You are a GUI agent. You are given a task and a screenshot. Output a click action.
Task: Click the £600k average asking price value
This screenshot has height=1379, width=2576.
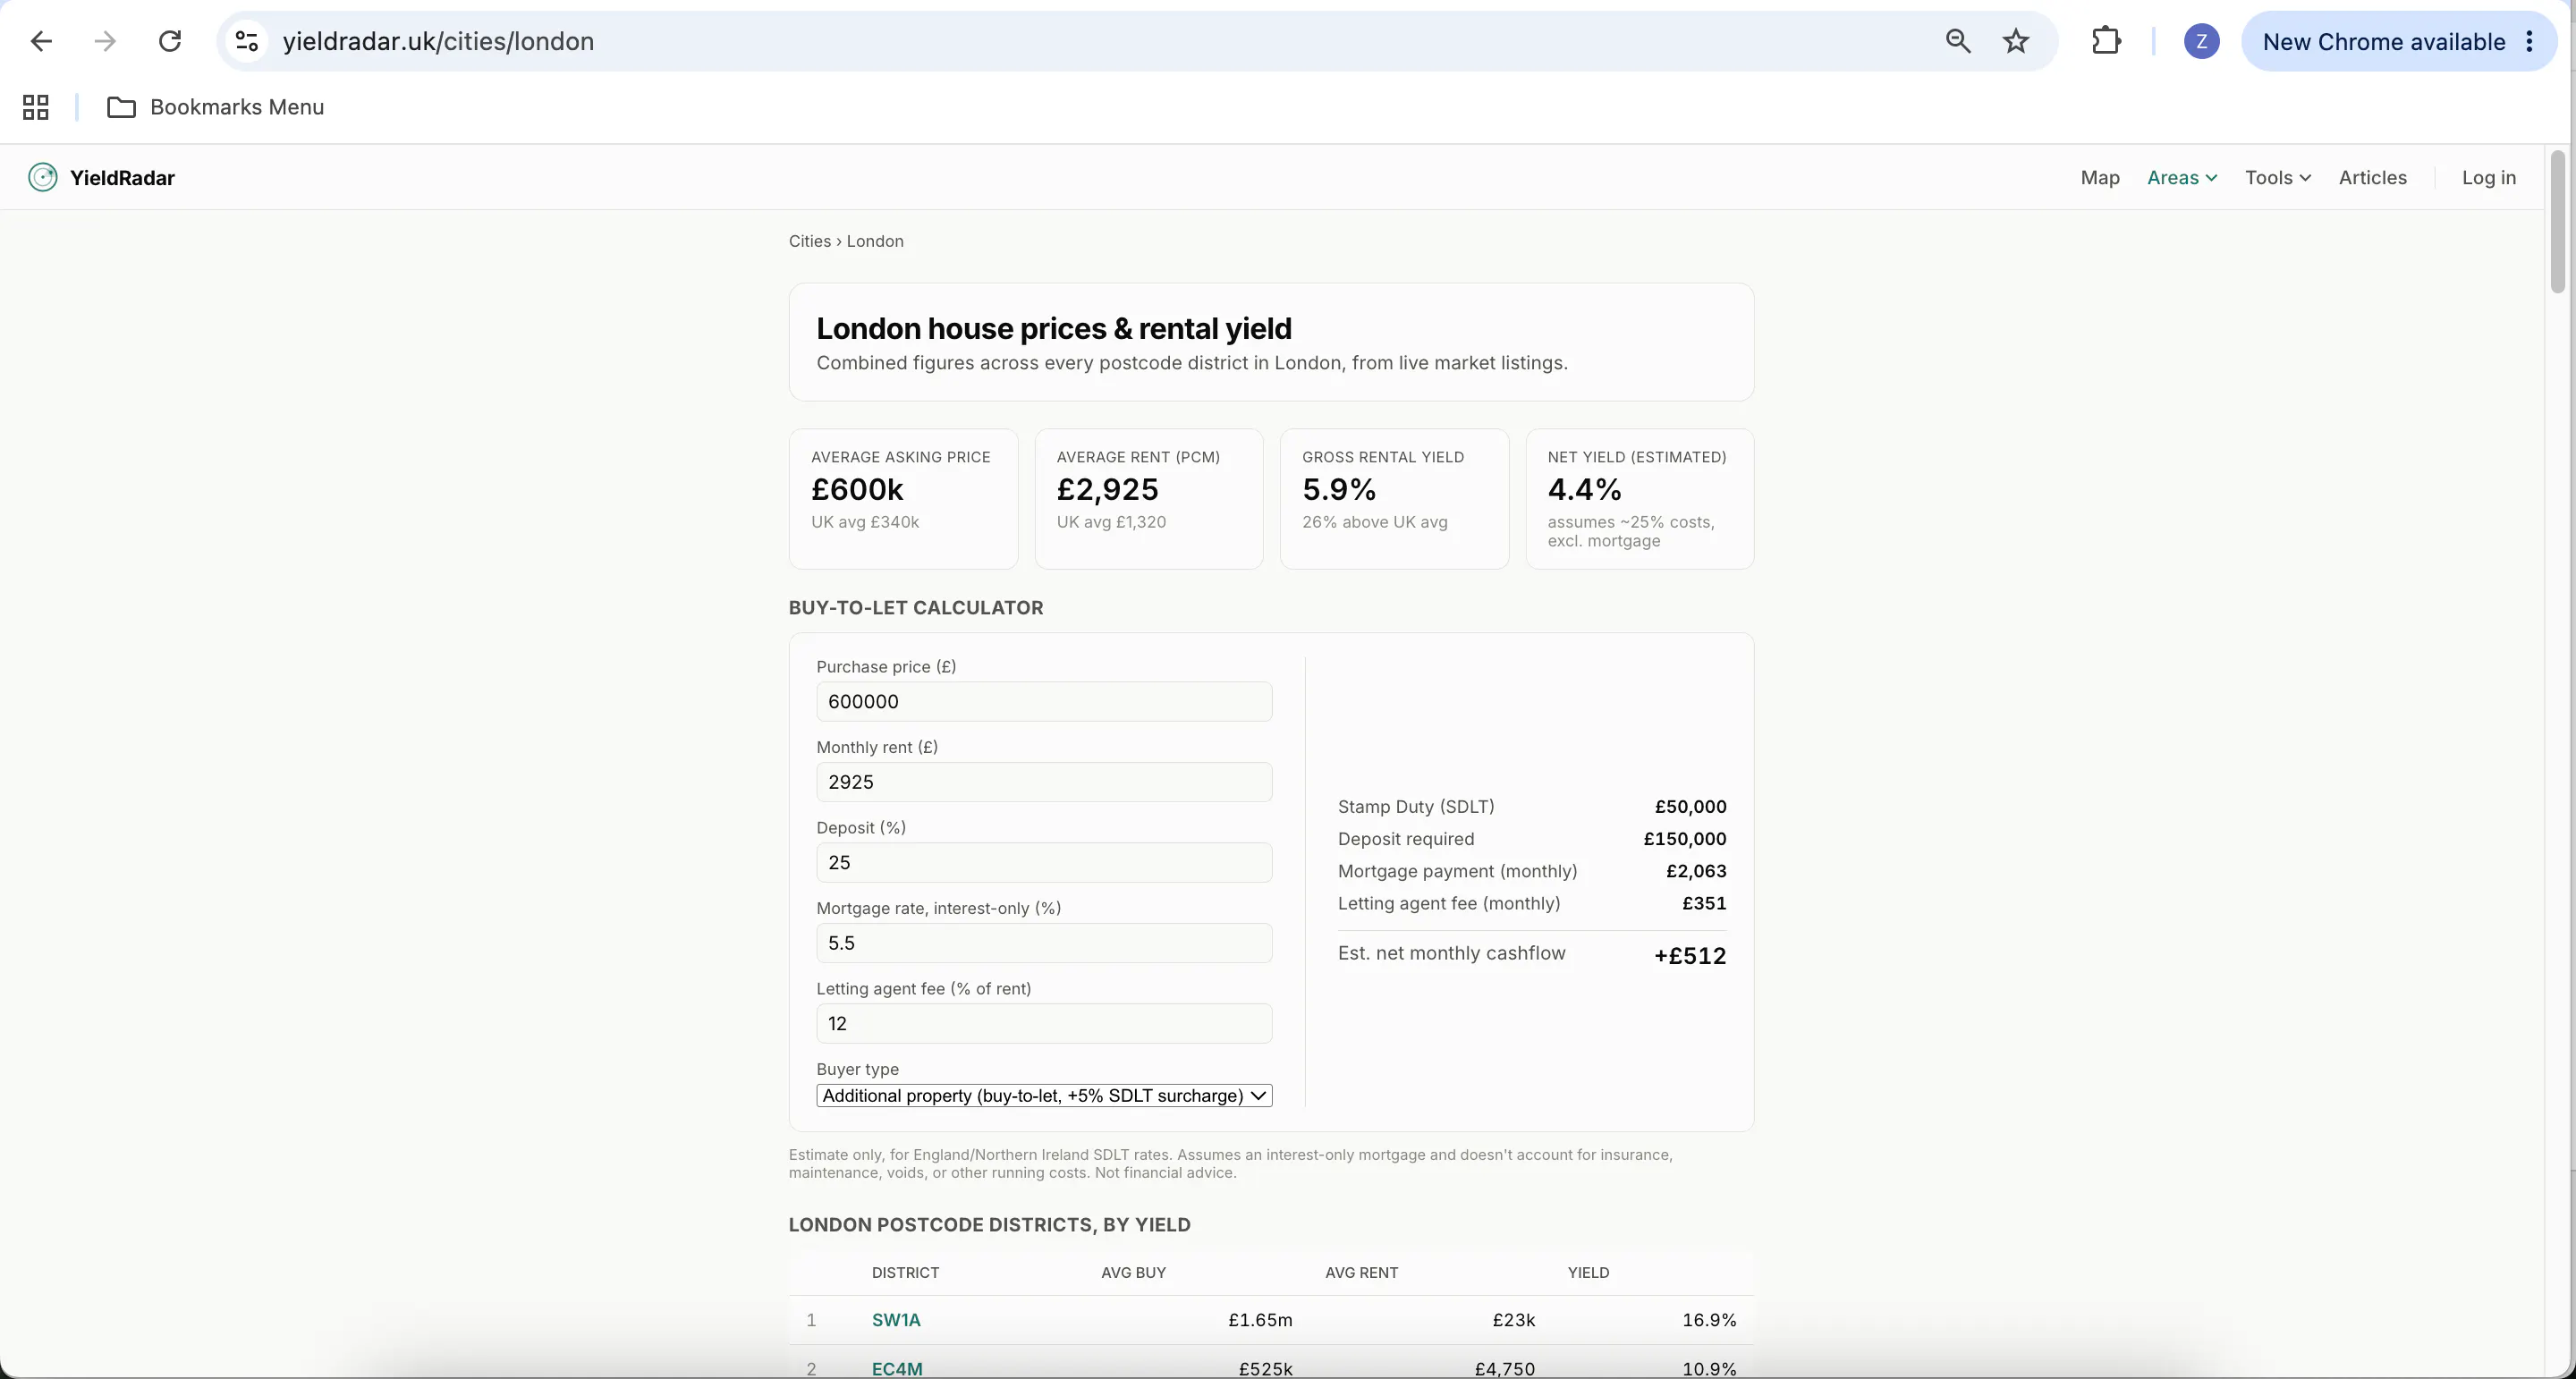(x=857, y=490)
